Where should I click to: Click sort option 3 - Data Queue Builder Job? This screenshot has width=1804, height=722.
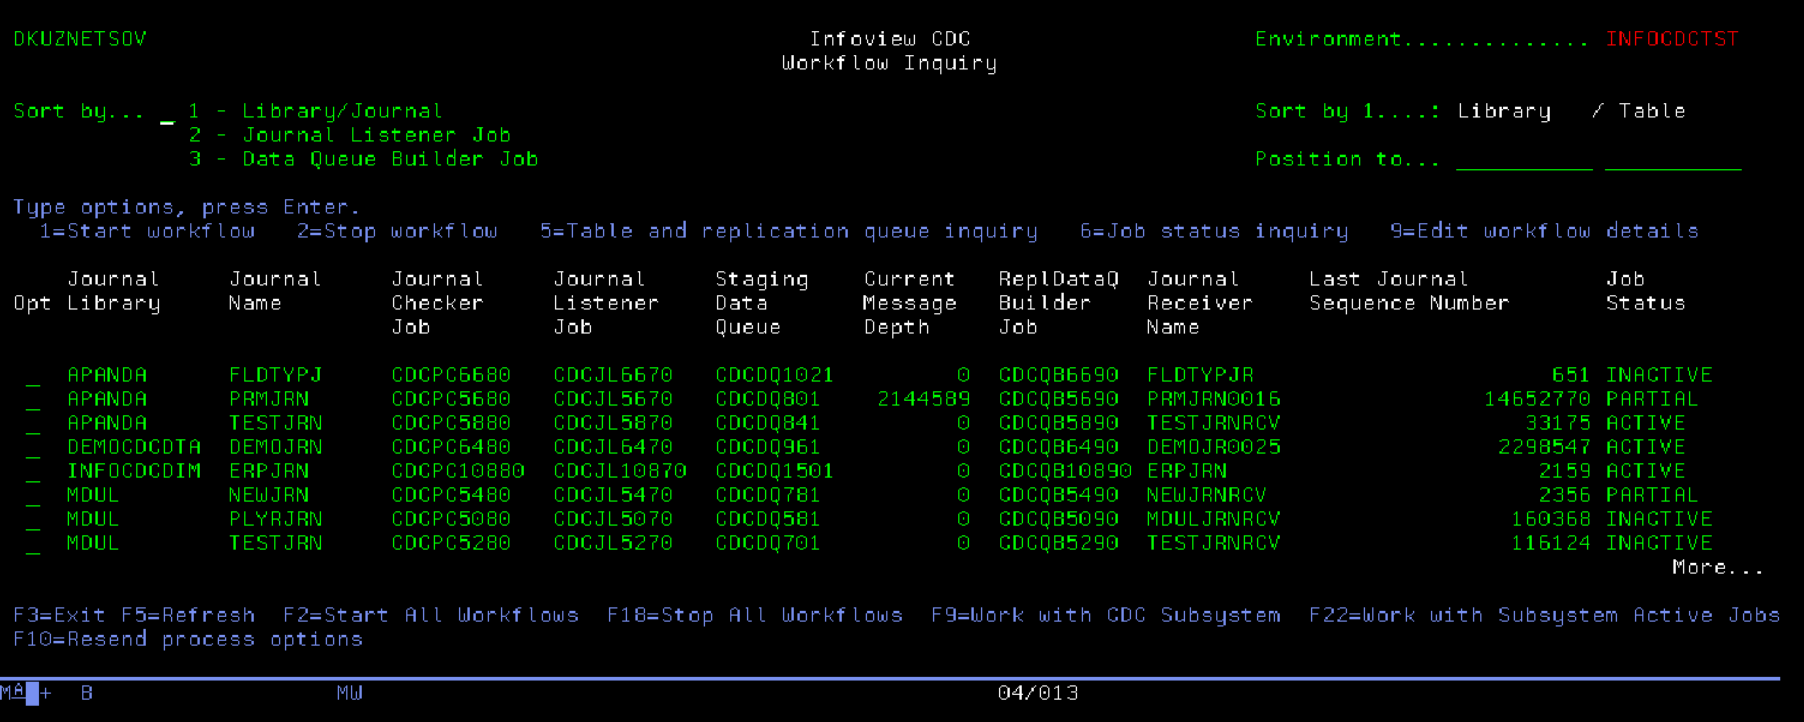(x=364, y=159)
